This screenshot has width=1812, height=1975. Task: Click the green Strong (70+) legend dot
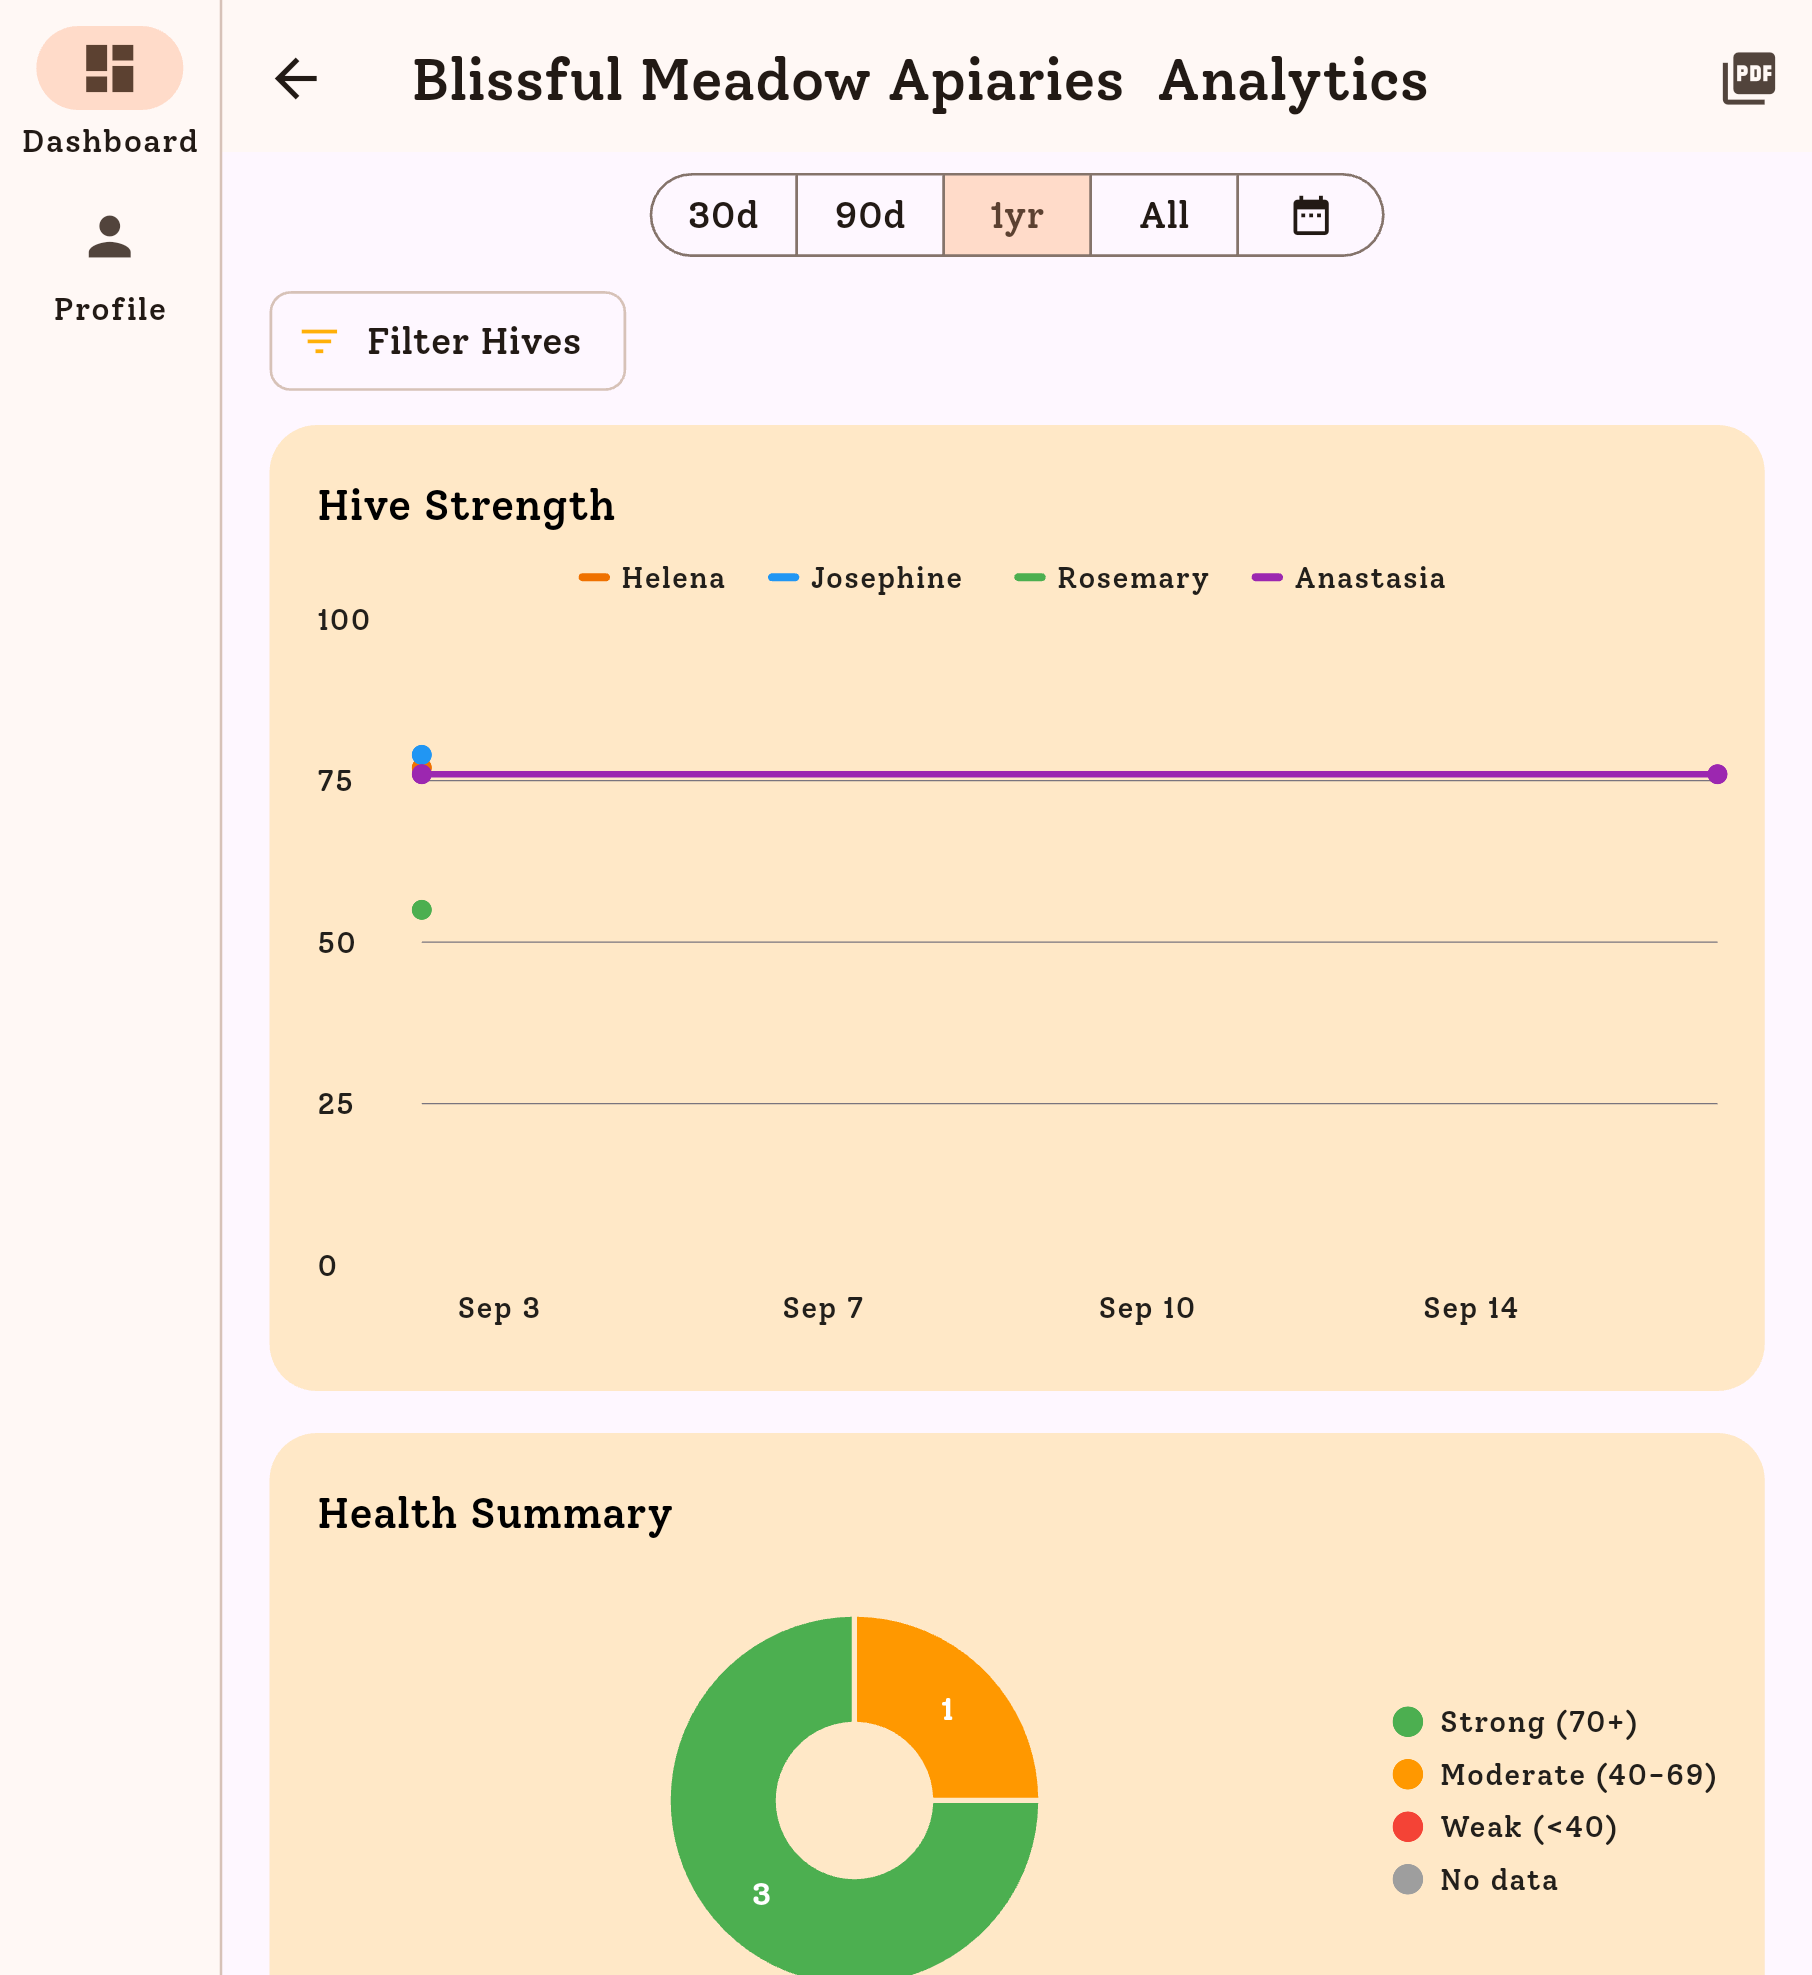click(1406, 1722)
